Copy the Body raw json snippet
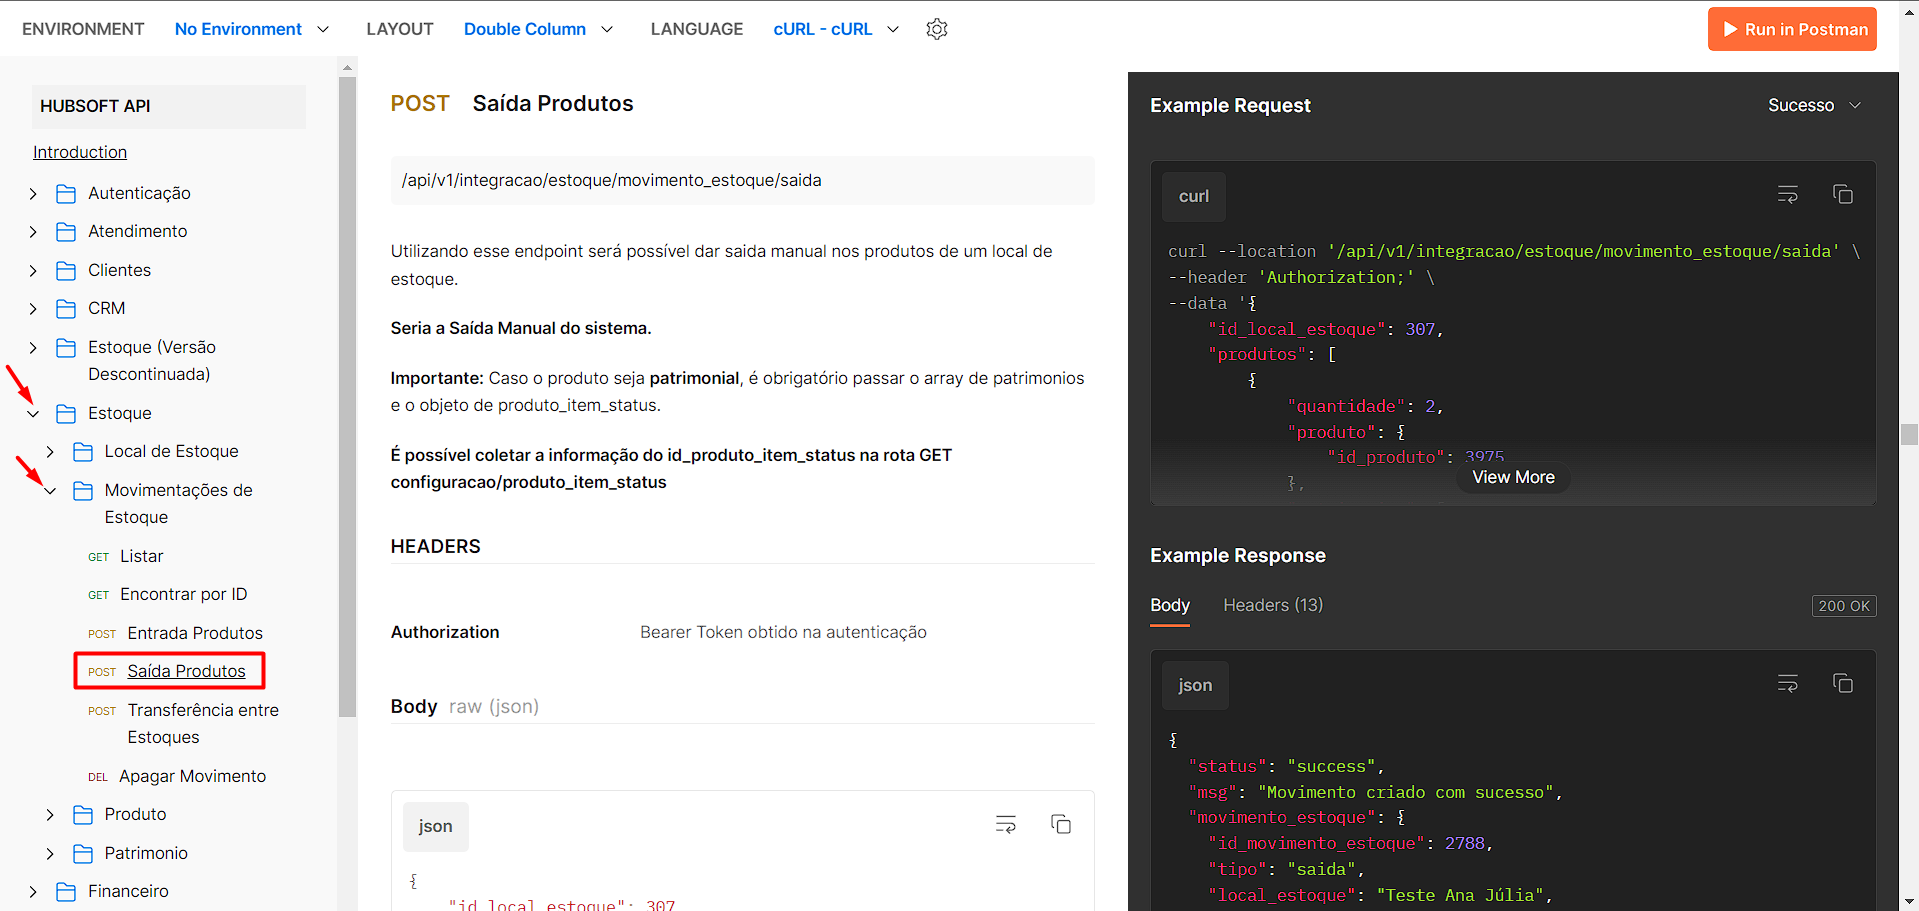The width and height of the screenshot is (1919, 911). [1060, 824]
